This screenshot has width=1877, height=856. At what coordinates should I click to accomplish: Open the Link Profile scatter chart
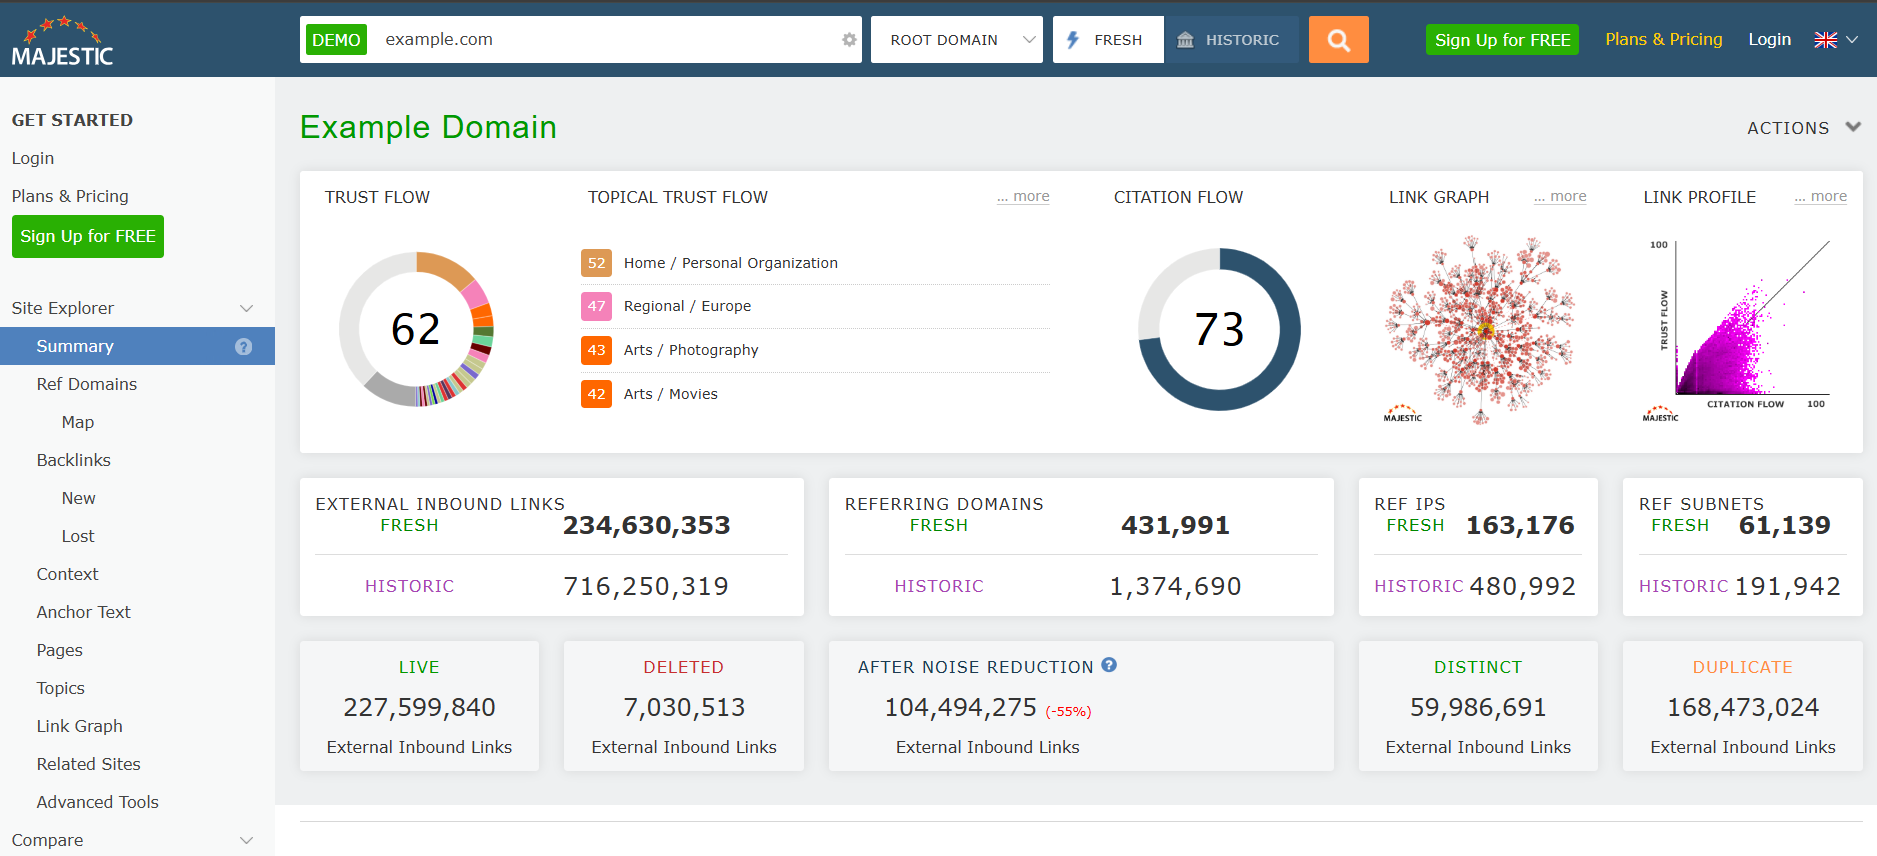click(1738, 329)
